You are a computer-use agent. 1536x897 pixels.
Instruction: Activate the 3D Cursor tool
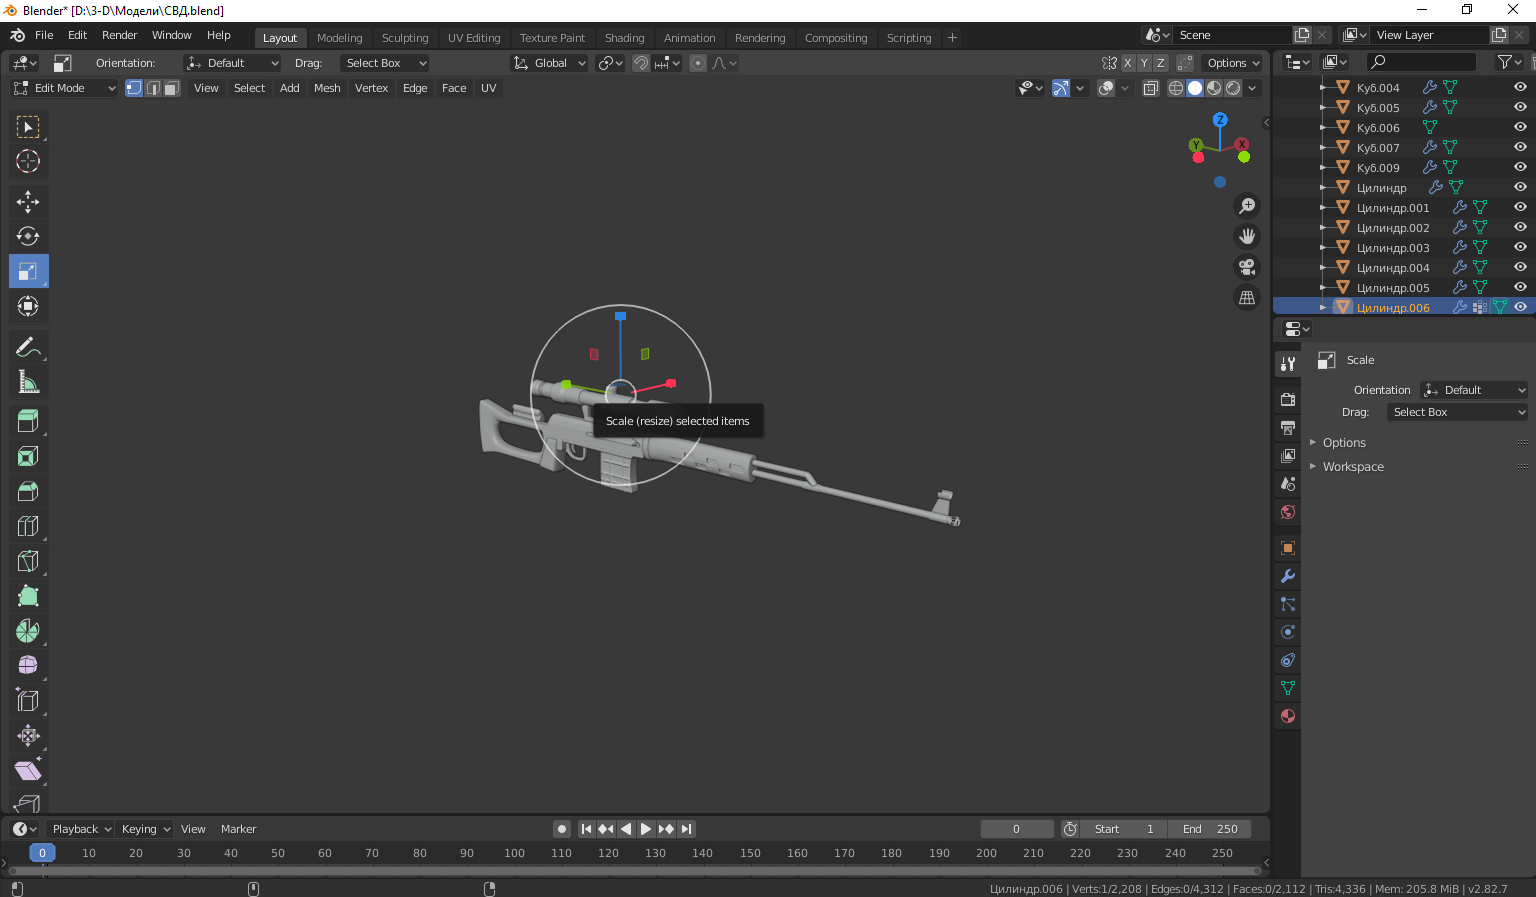coord(28,161)
